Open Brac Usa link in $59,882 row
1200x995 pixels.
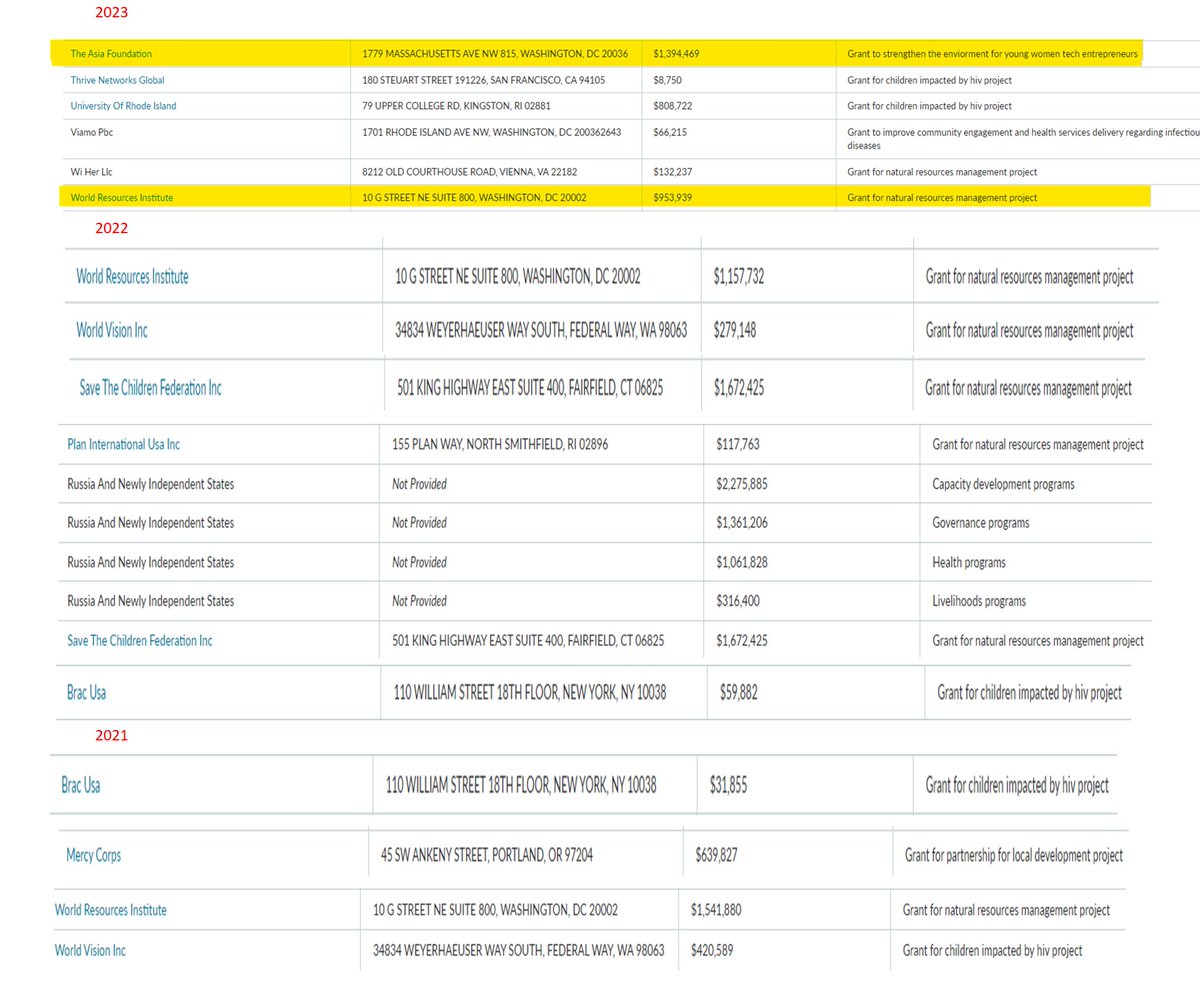pos(86,692)
